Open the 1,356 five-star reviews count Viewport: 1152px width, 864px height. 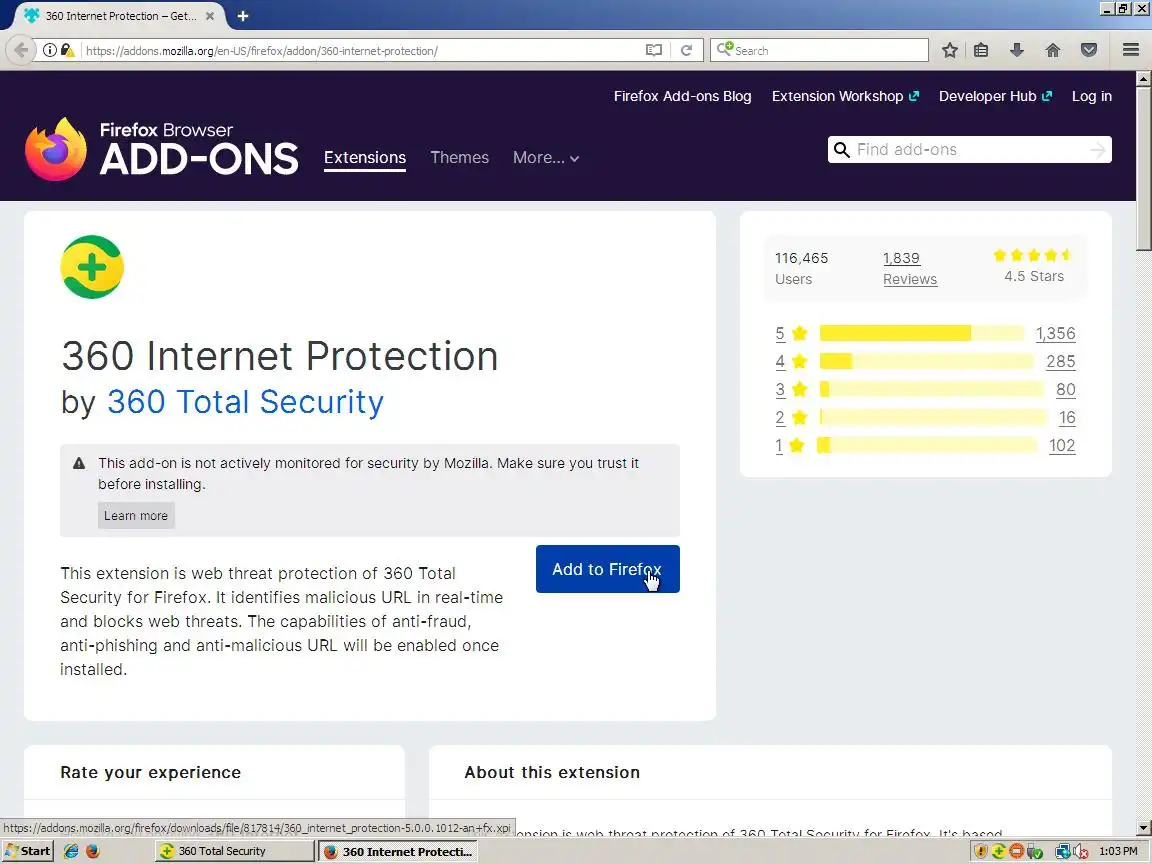(1056, 333)
